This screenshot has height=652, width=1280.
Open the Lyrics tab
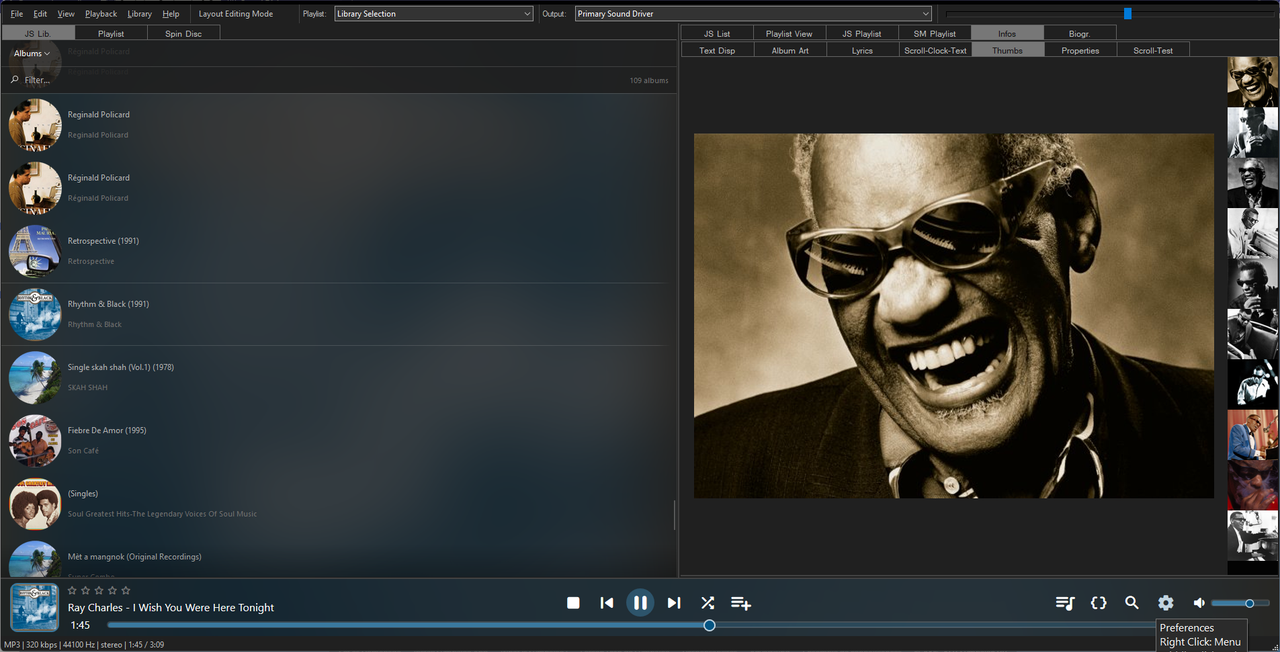862,50
